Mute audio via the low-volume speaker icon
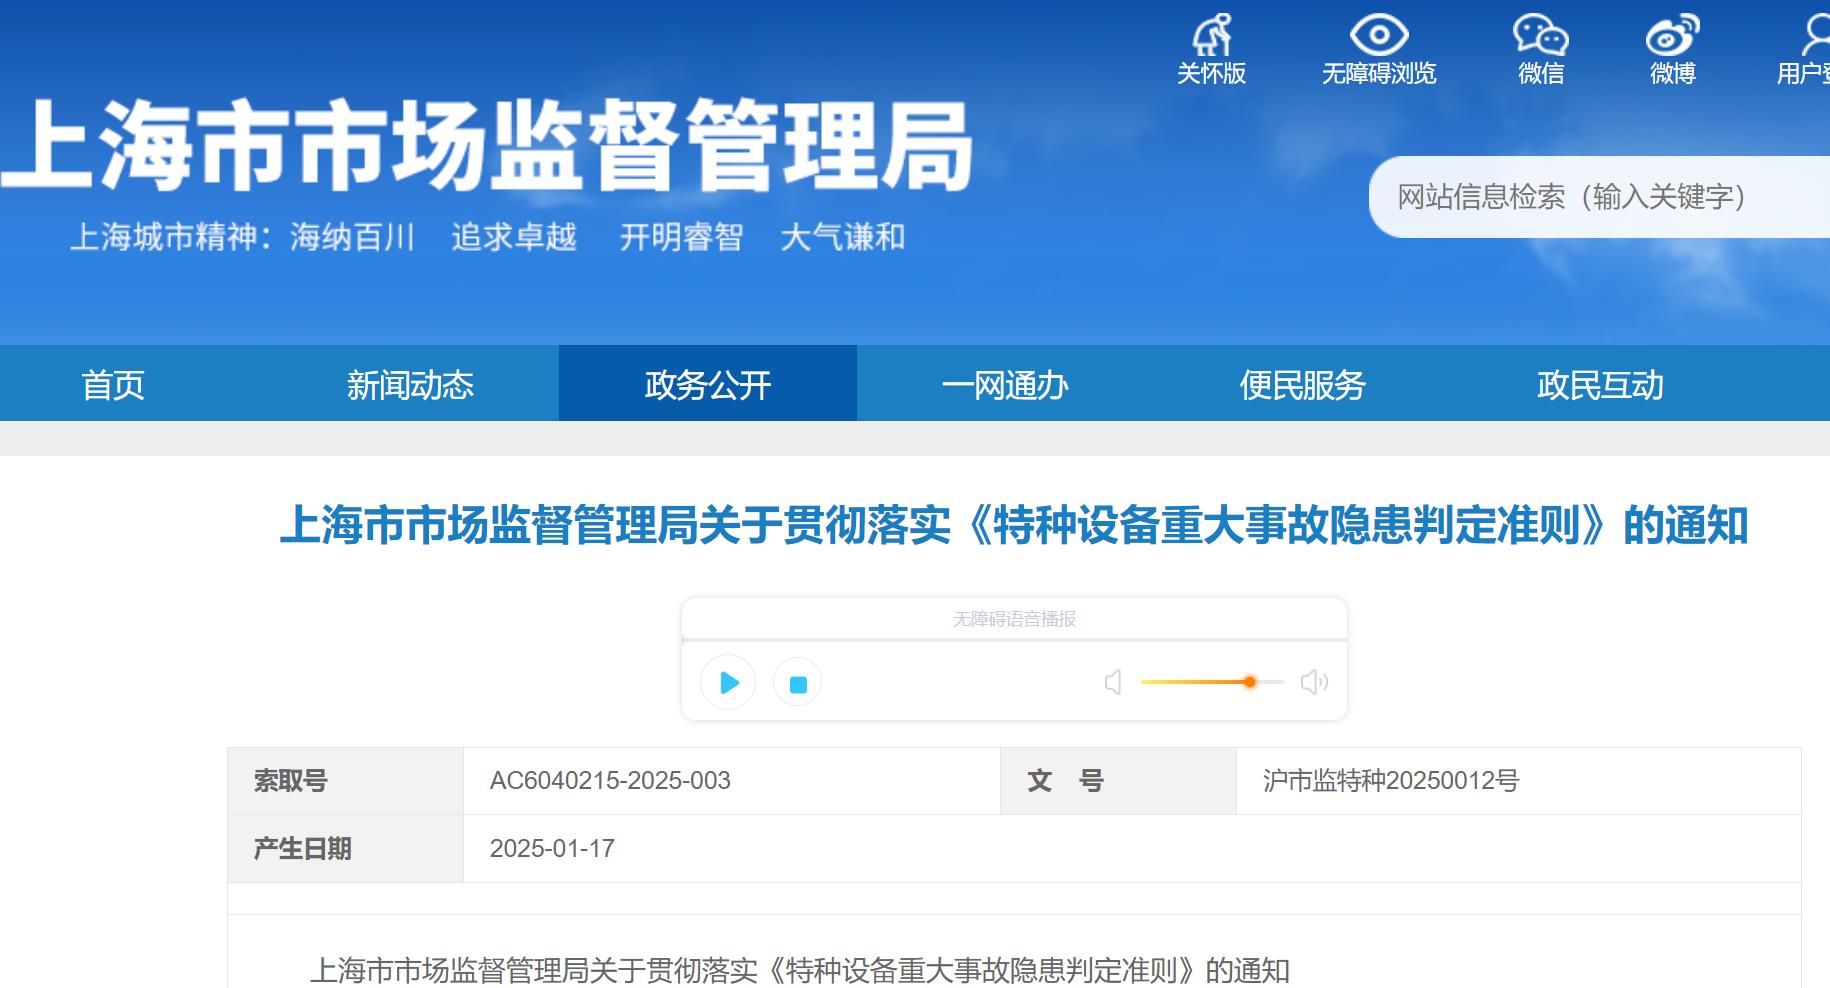The image size is (1830, 988). [x=1113, y=682]
